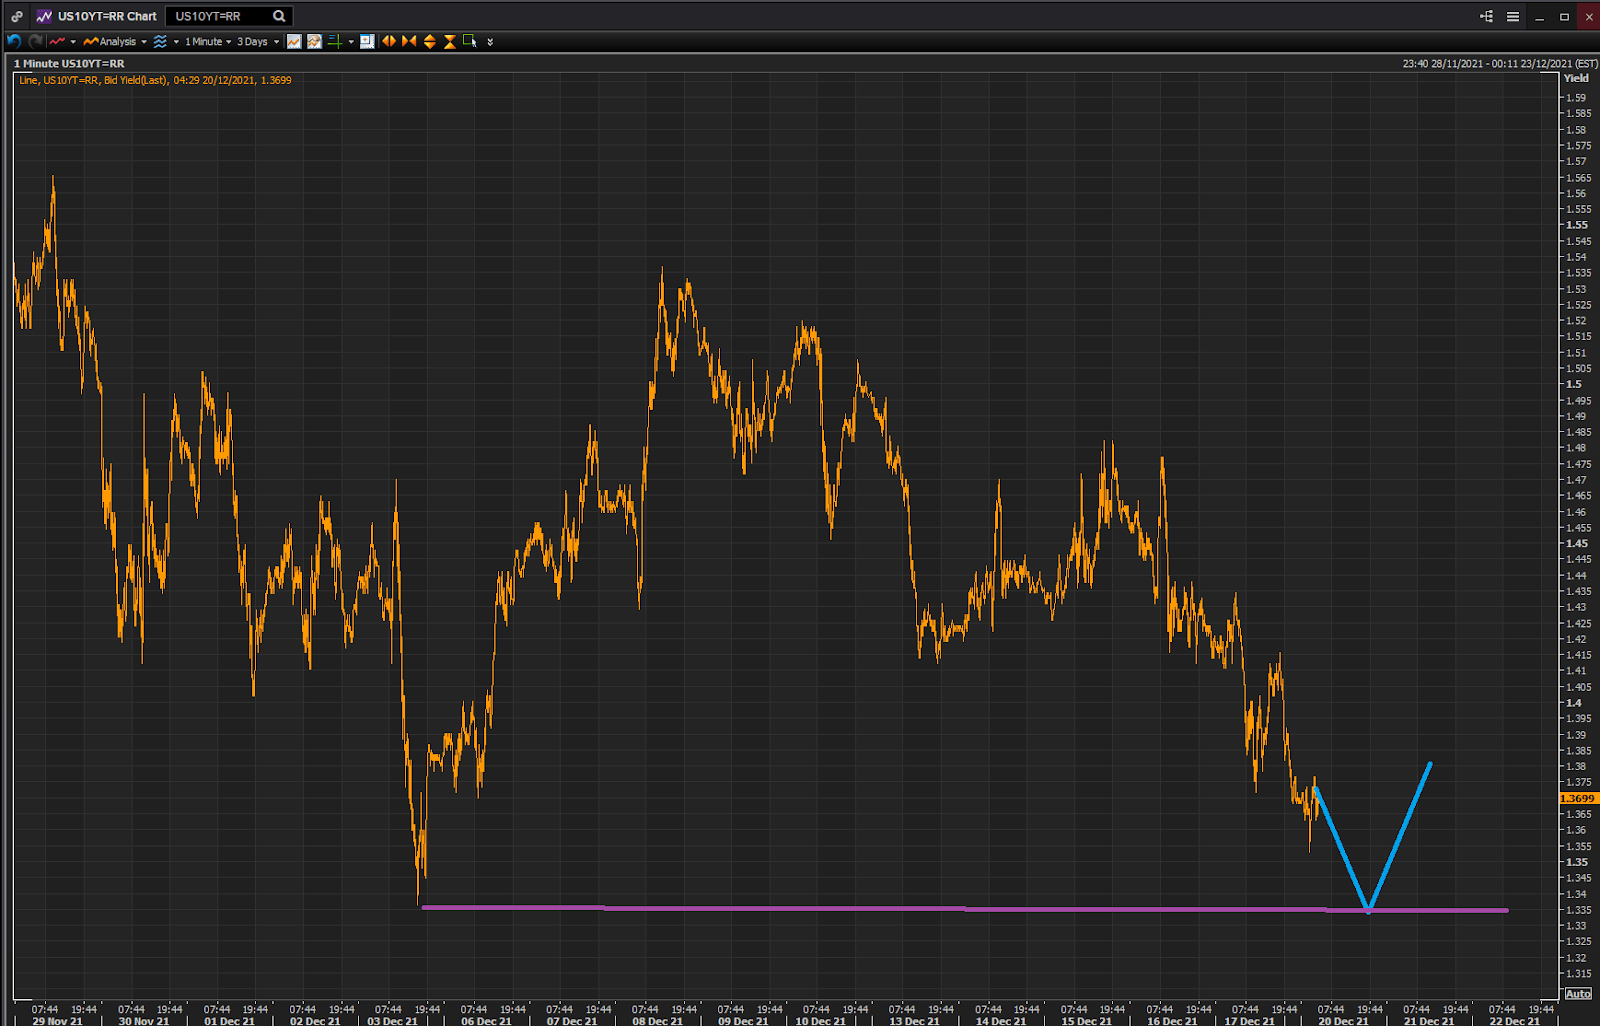
Task: Click the chart with overlay toolbar icon
Action: click(x=314, y=41)
